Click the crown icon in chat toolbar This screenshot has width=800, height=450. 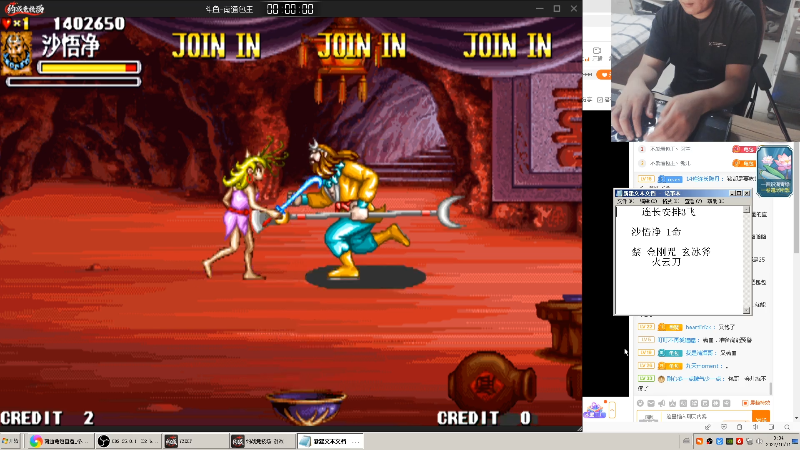[672, 404]
